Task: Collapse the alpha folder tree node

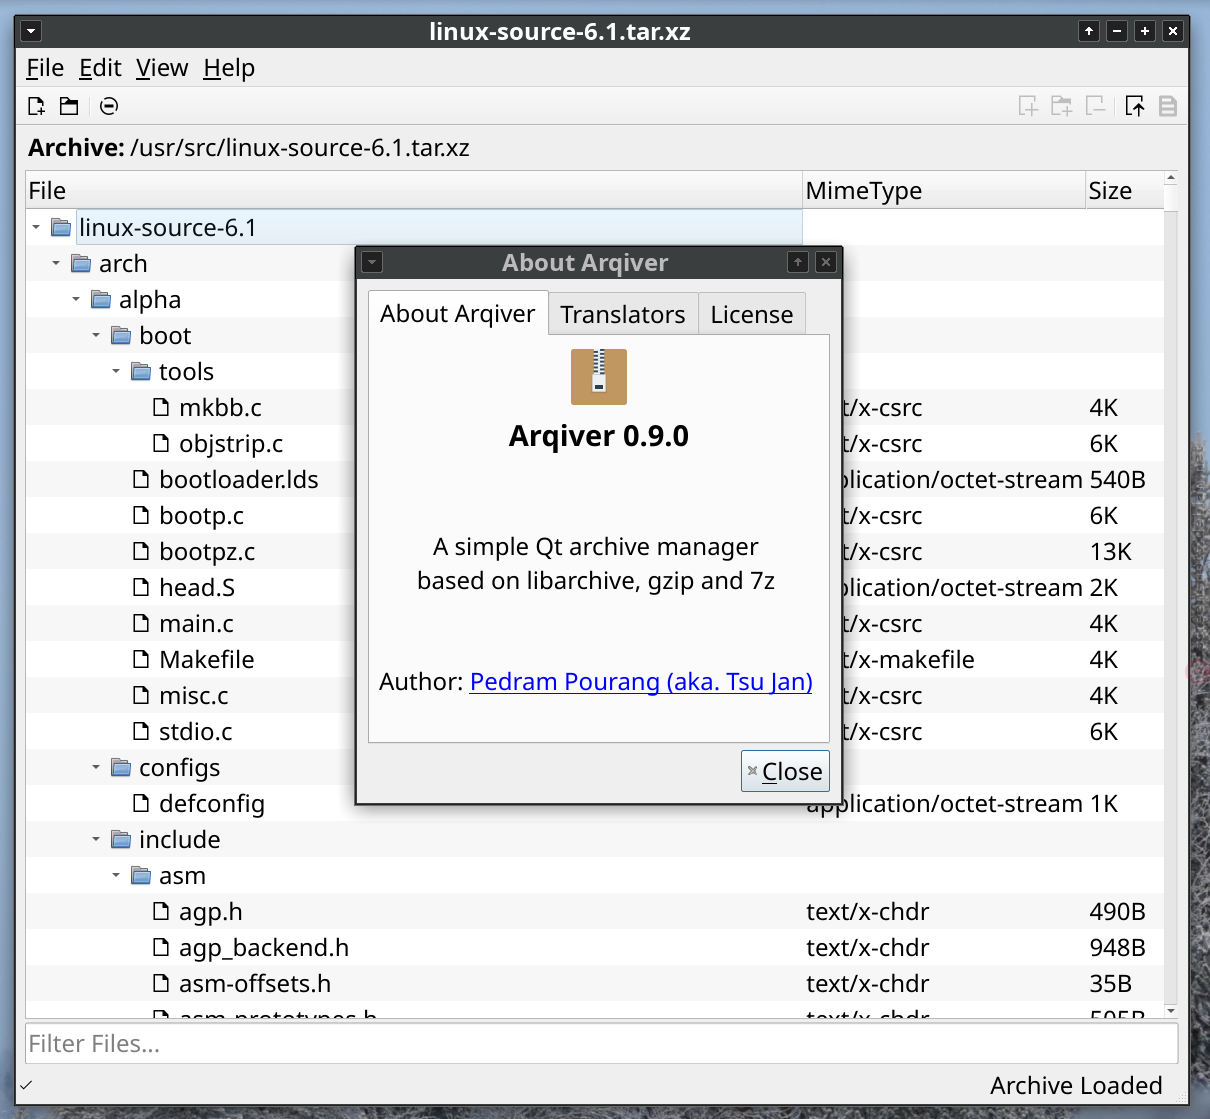Action: pyautogui.click(x=76, y=300)
